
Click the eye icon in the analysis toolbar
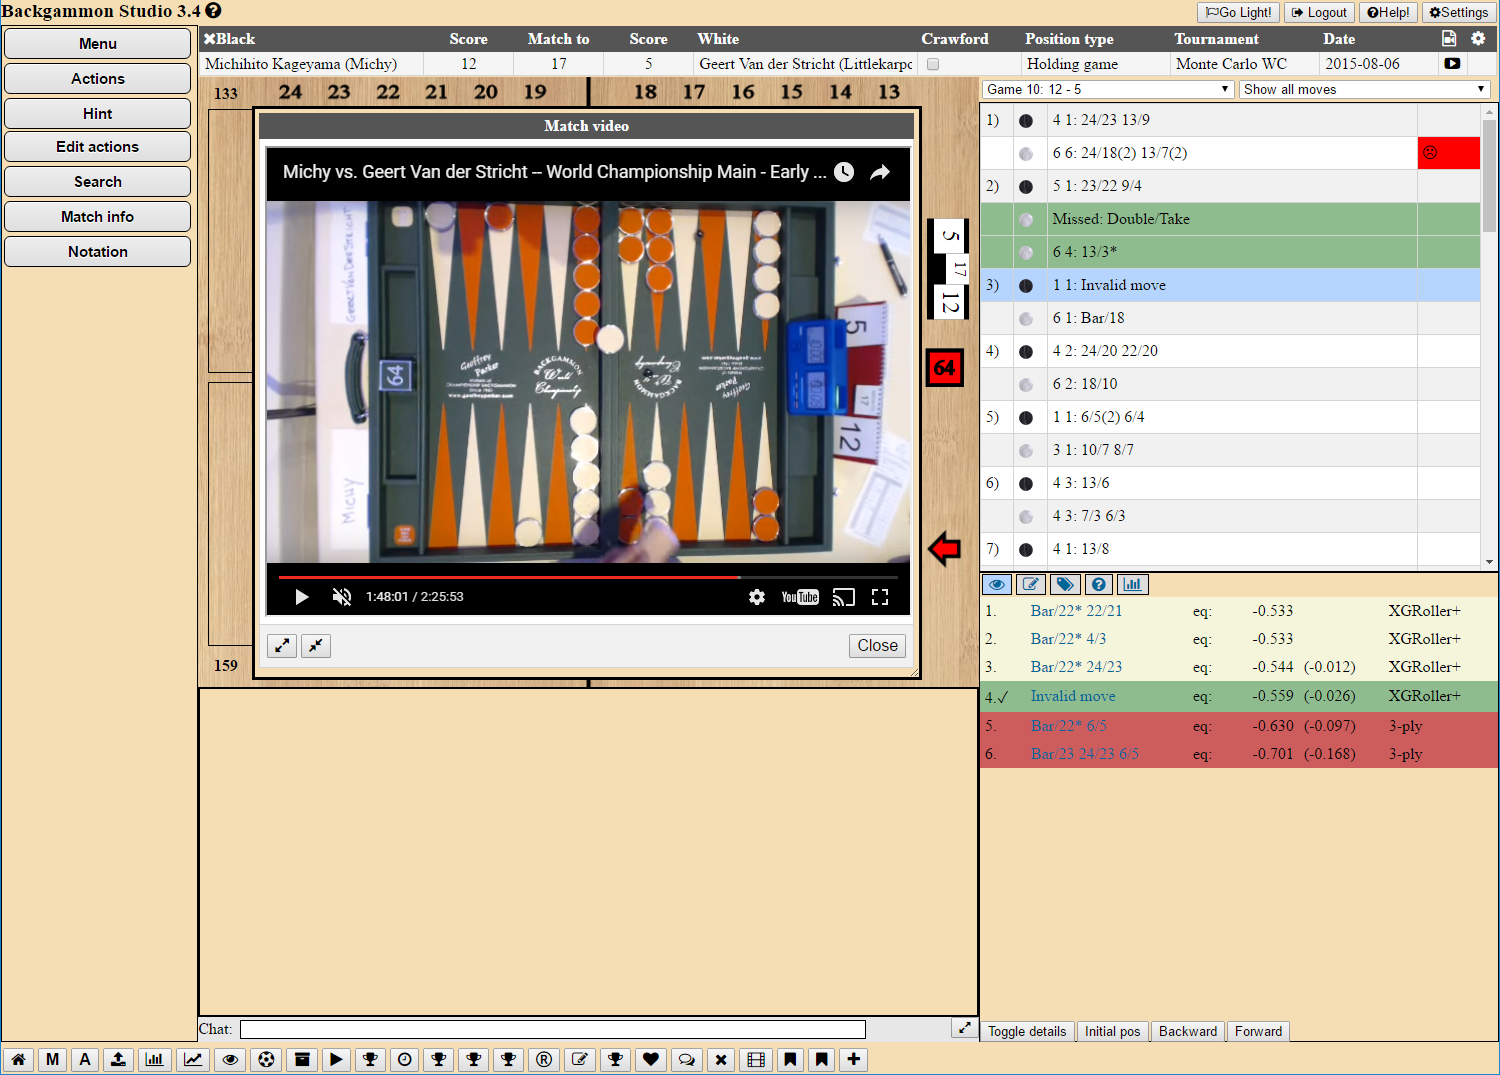[x=997, y=585]
